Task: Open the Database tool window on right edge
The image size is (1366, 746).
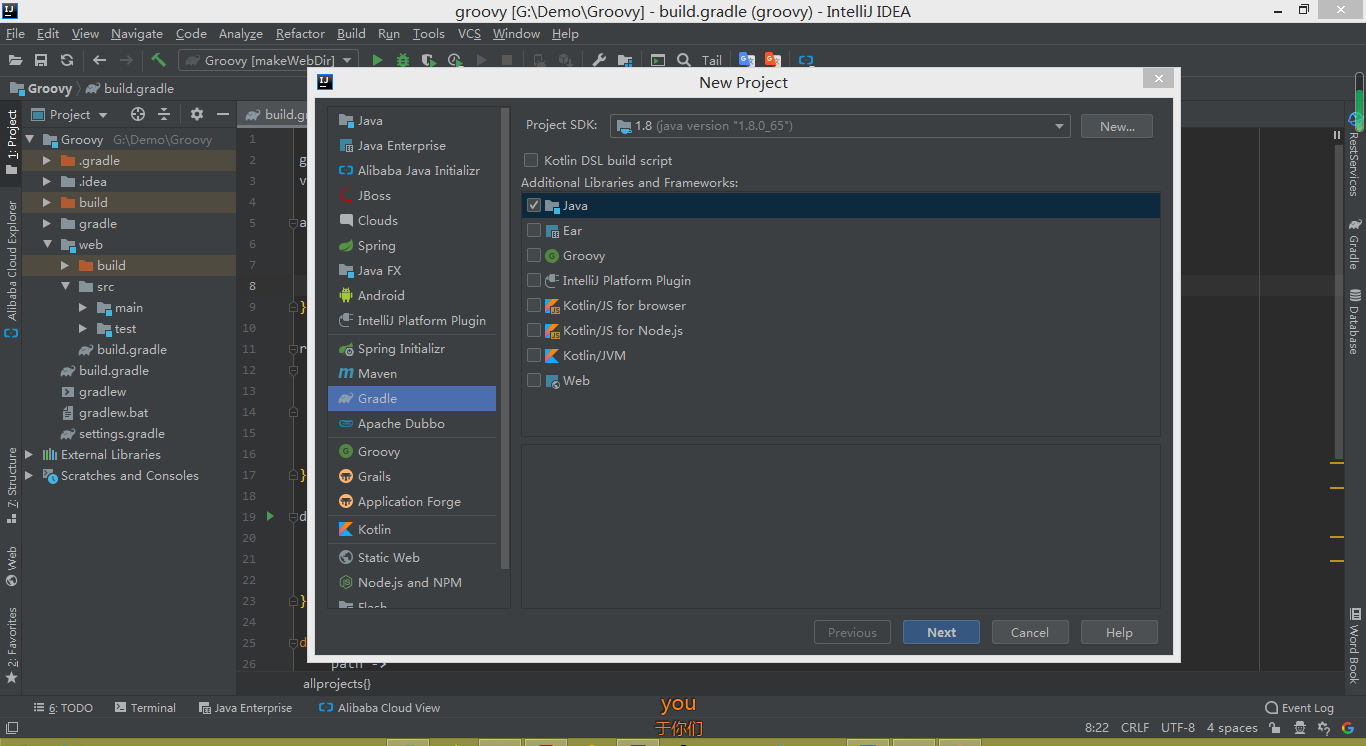Action: (x=1355, y=321)
